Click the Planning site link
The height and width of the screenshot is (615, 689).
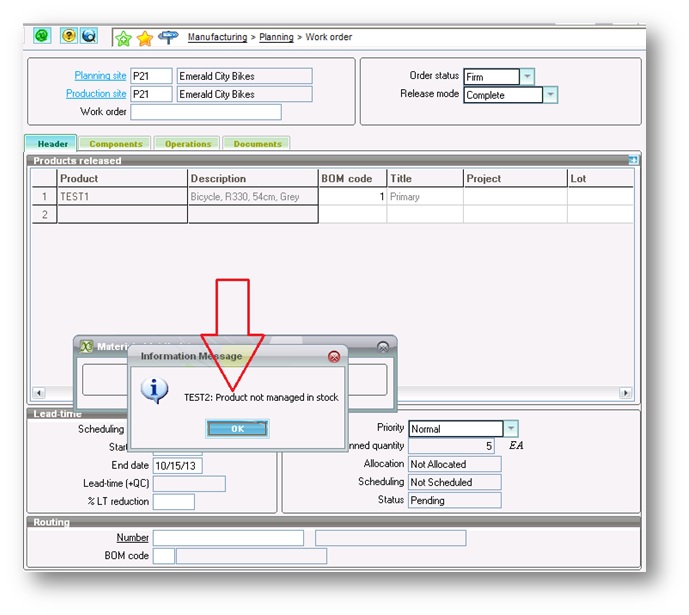pos(100,76)
